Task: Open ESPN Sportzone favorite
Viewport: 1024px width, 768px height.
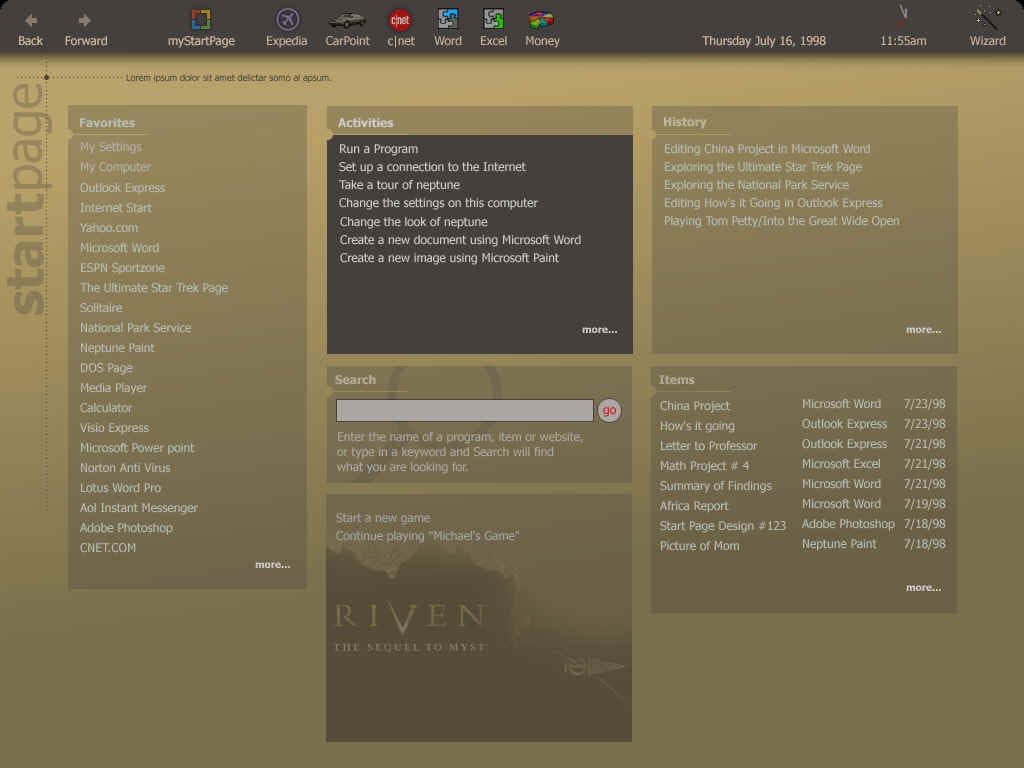Action: point(122,268)
